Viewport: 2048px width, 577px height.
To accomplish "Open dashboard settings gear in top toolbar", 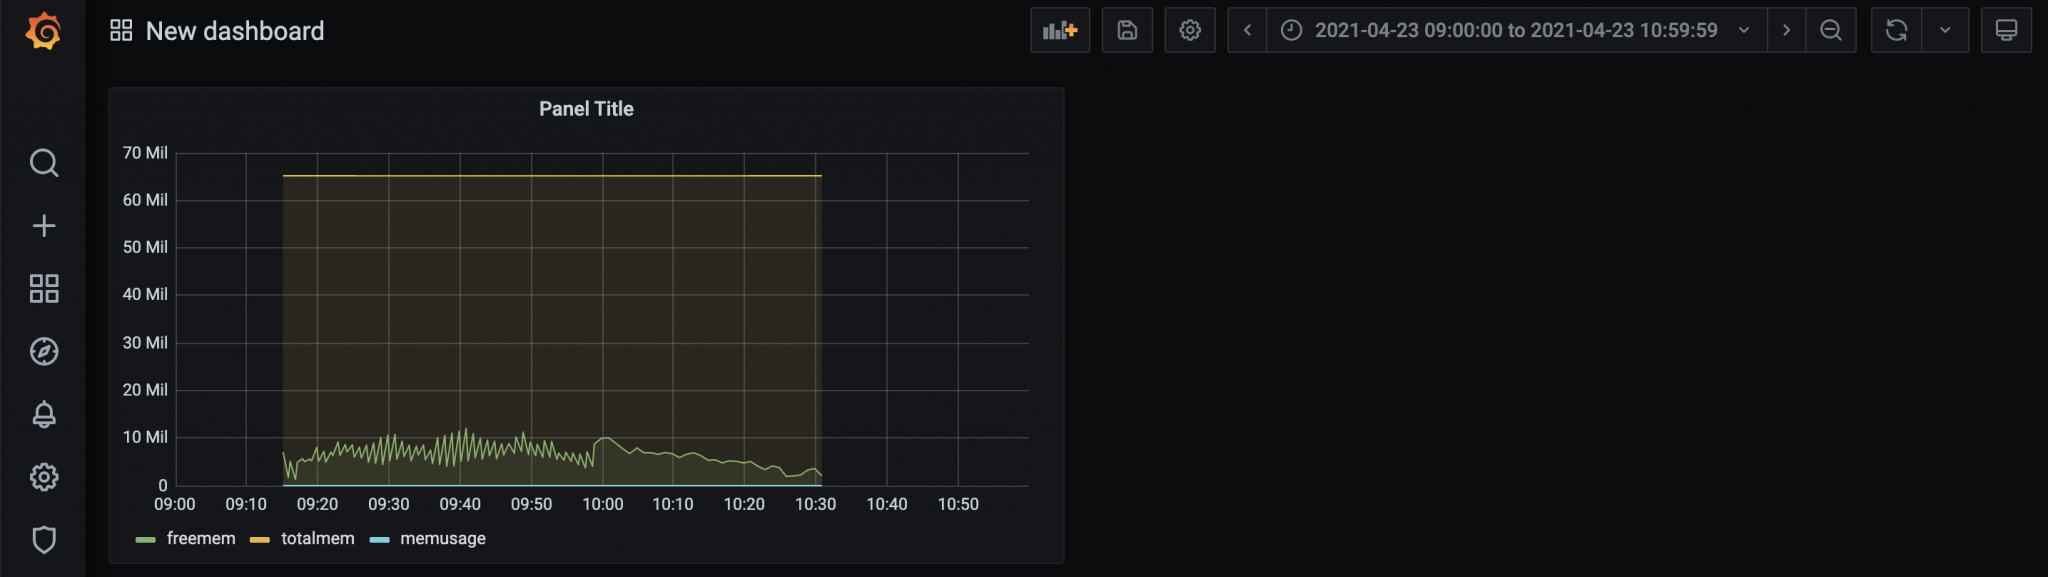I will pyautogui.click(x=1189, y=30).
